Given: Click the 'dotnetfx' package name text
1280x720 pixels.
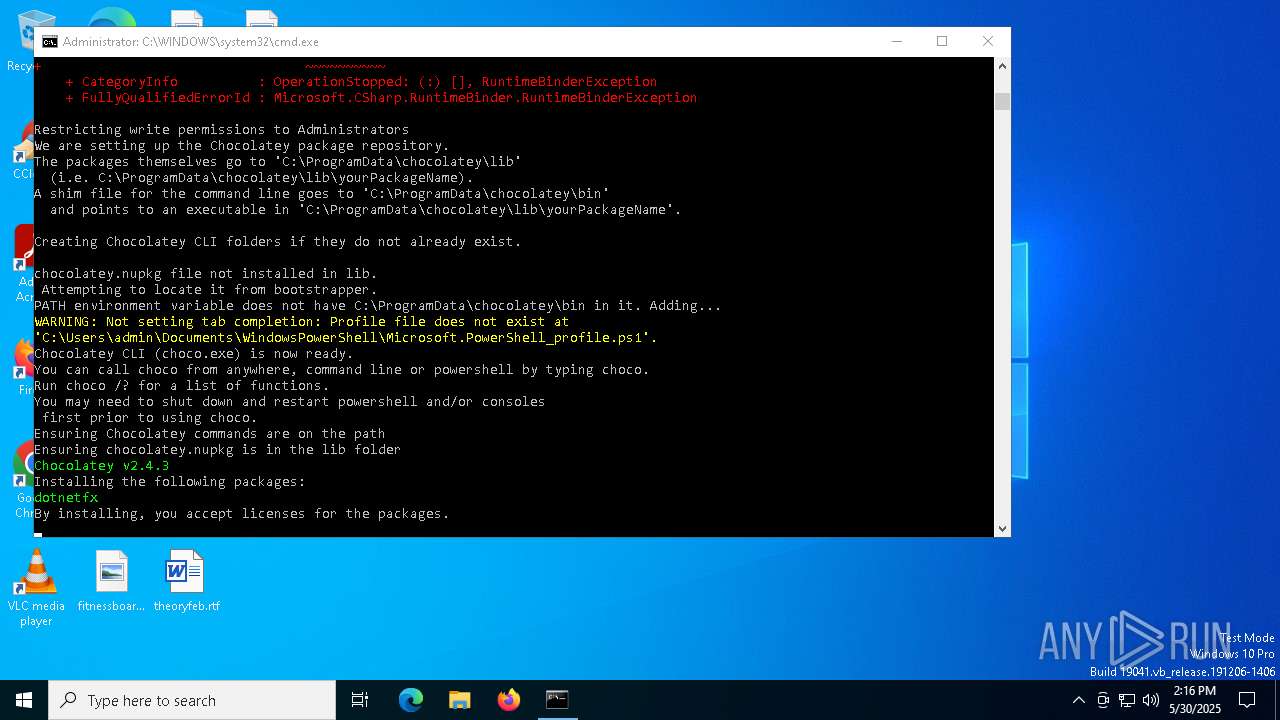Looking at the screenshot, I should tap(66, 497).
